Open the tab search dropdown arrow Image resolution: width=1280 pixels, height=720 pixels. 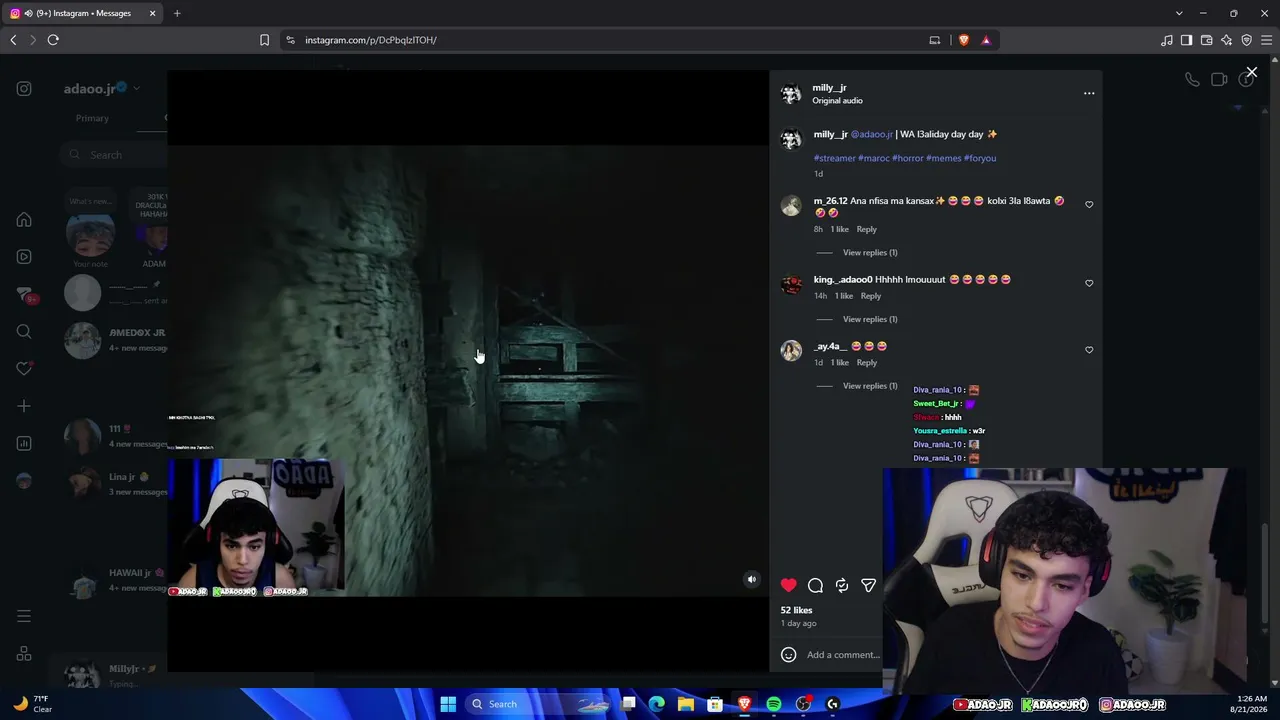coord(1179,13)
